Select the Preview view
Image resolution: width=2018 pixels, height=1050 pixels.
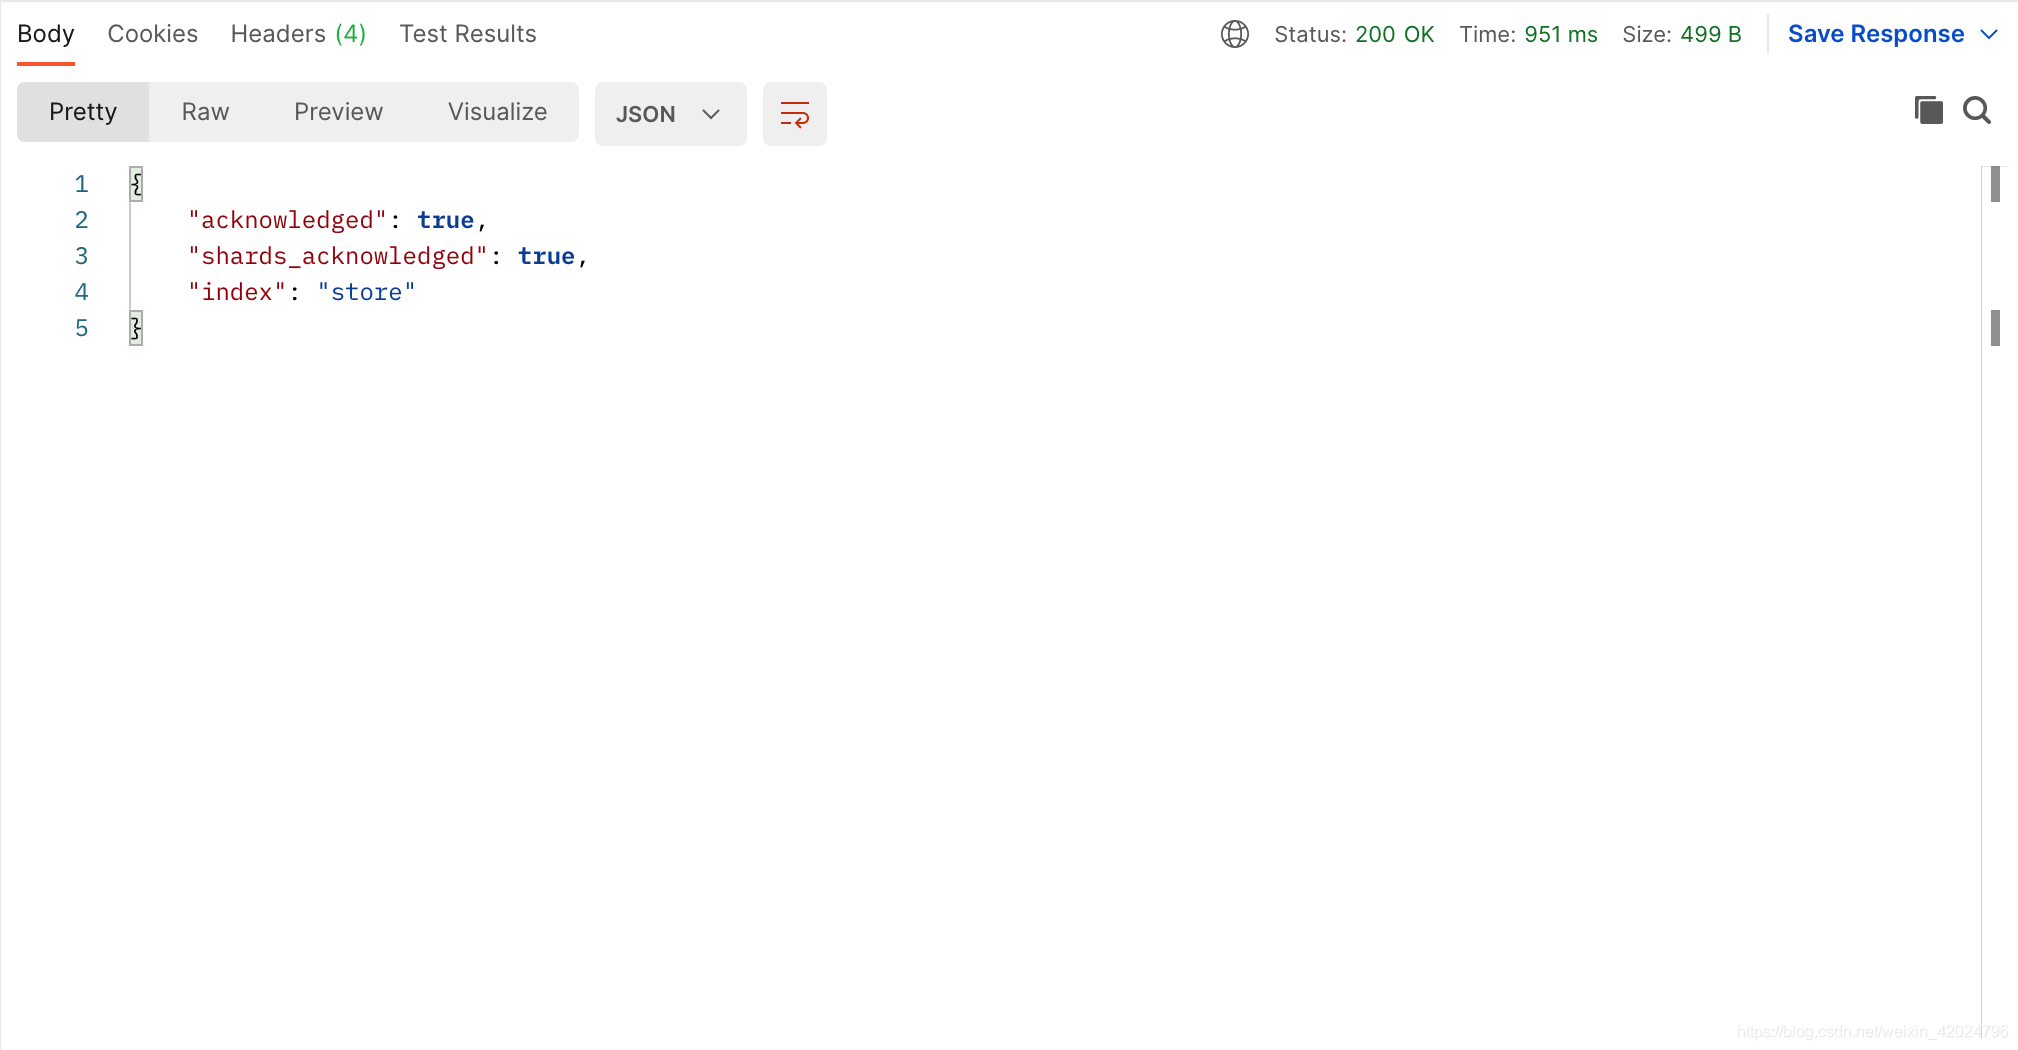[x=338, y=112]
